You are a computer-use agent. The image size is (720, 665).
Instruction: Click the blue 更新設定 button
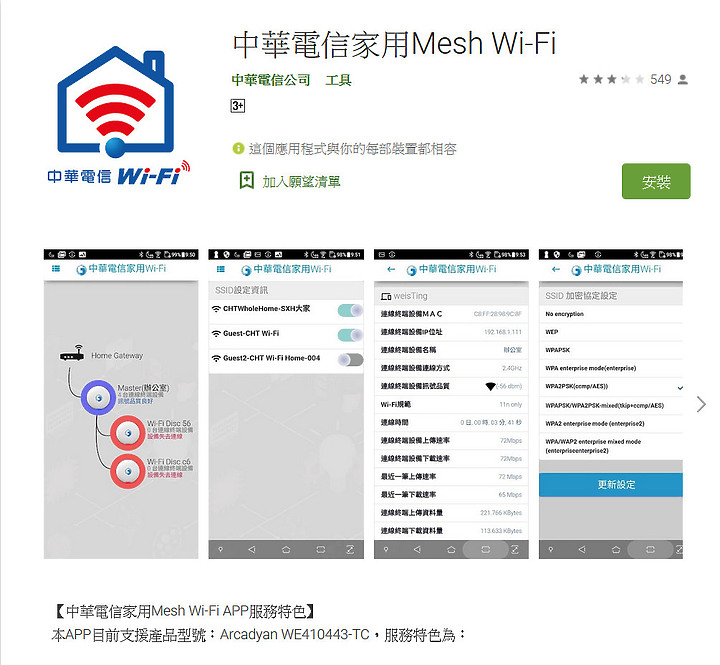coord(611,485)
